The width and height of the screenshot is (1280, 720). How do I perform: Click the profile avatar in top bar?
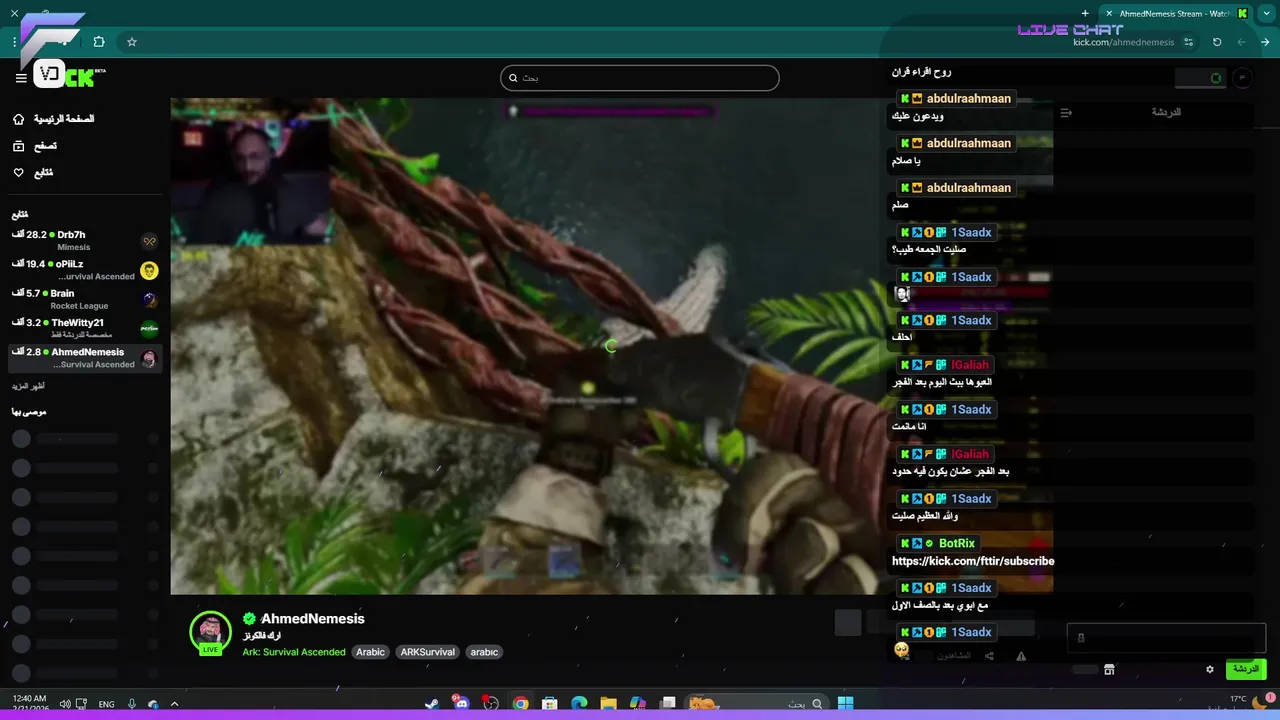coord(1242,78)
